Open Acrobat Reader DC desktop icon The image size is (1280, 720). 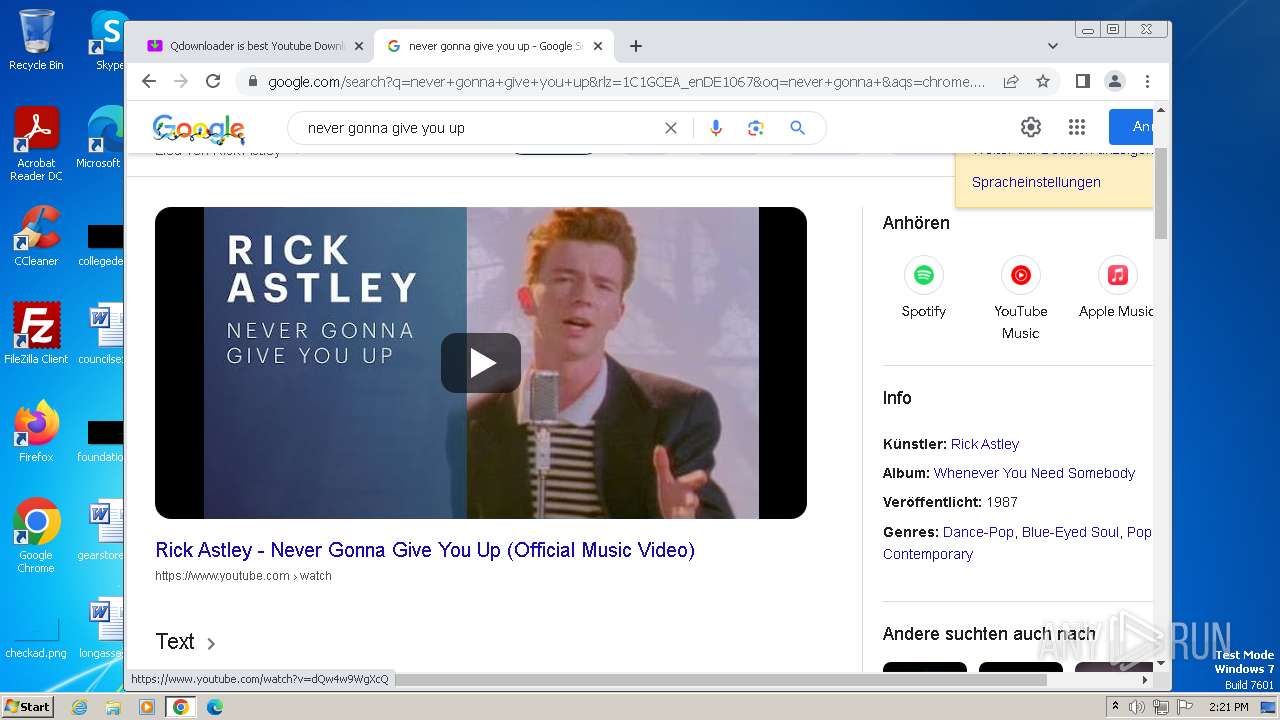(36, 144)
